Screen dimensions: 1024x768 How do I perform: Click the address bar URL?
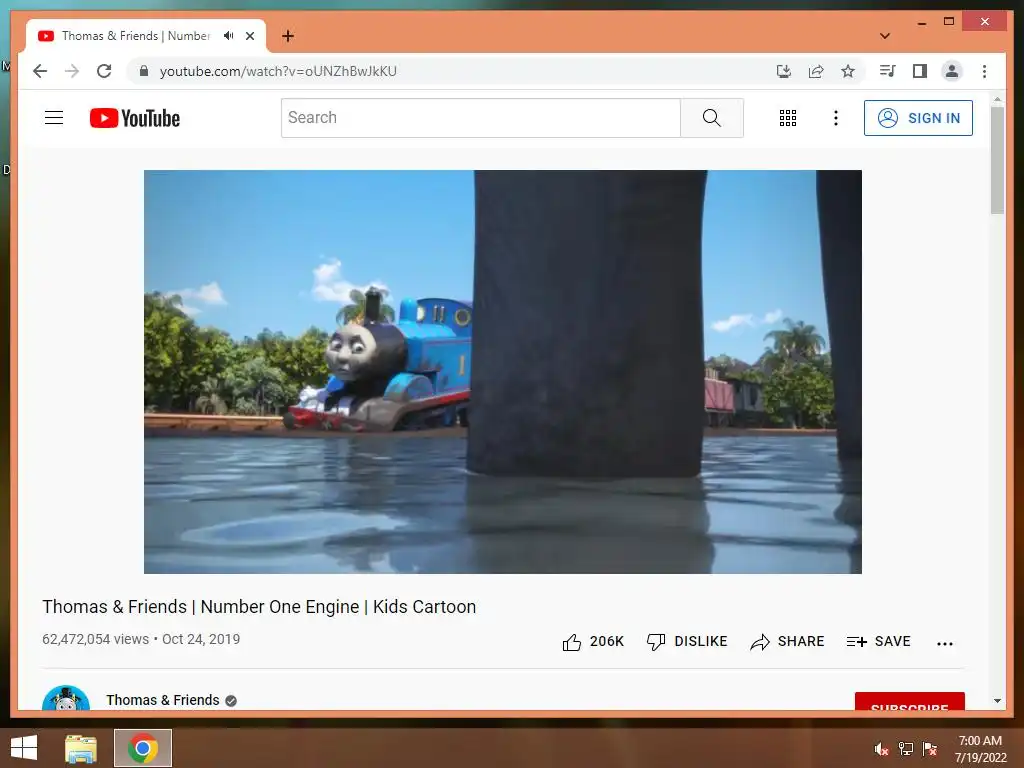[278, 71]
